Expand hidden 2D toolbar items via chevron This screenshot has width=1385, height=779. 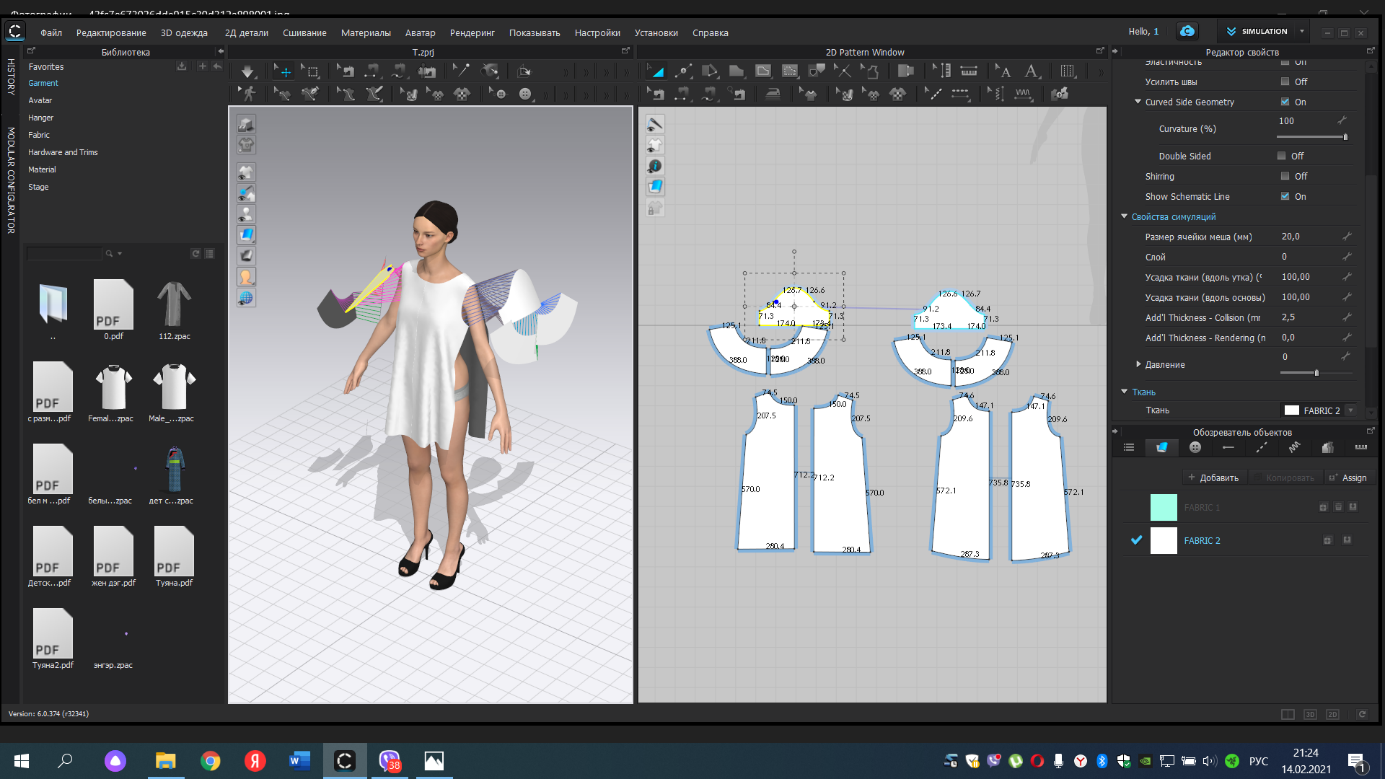pos(1101,72)
